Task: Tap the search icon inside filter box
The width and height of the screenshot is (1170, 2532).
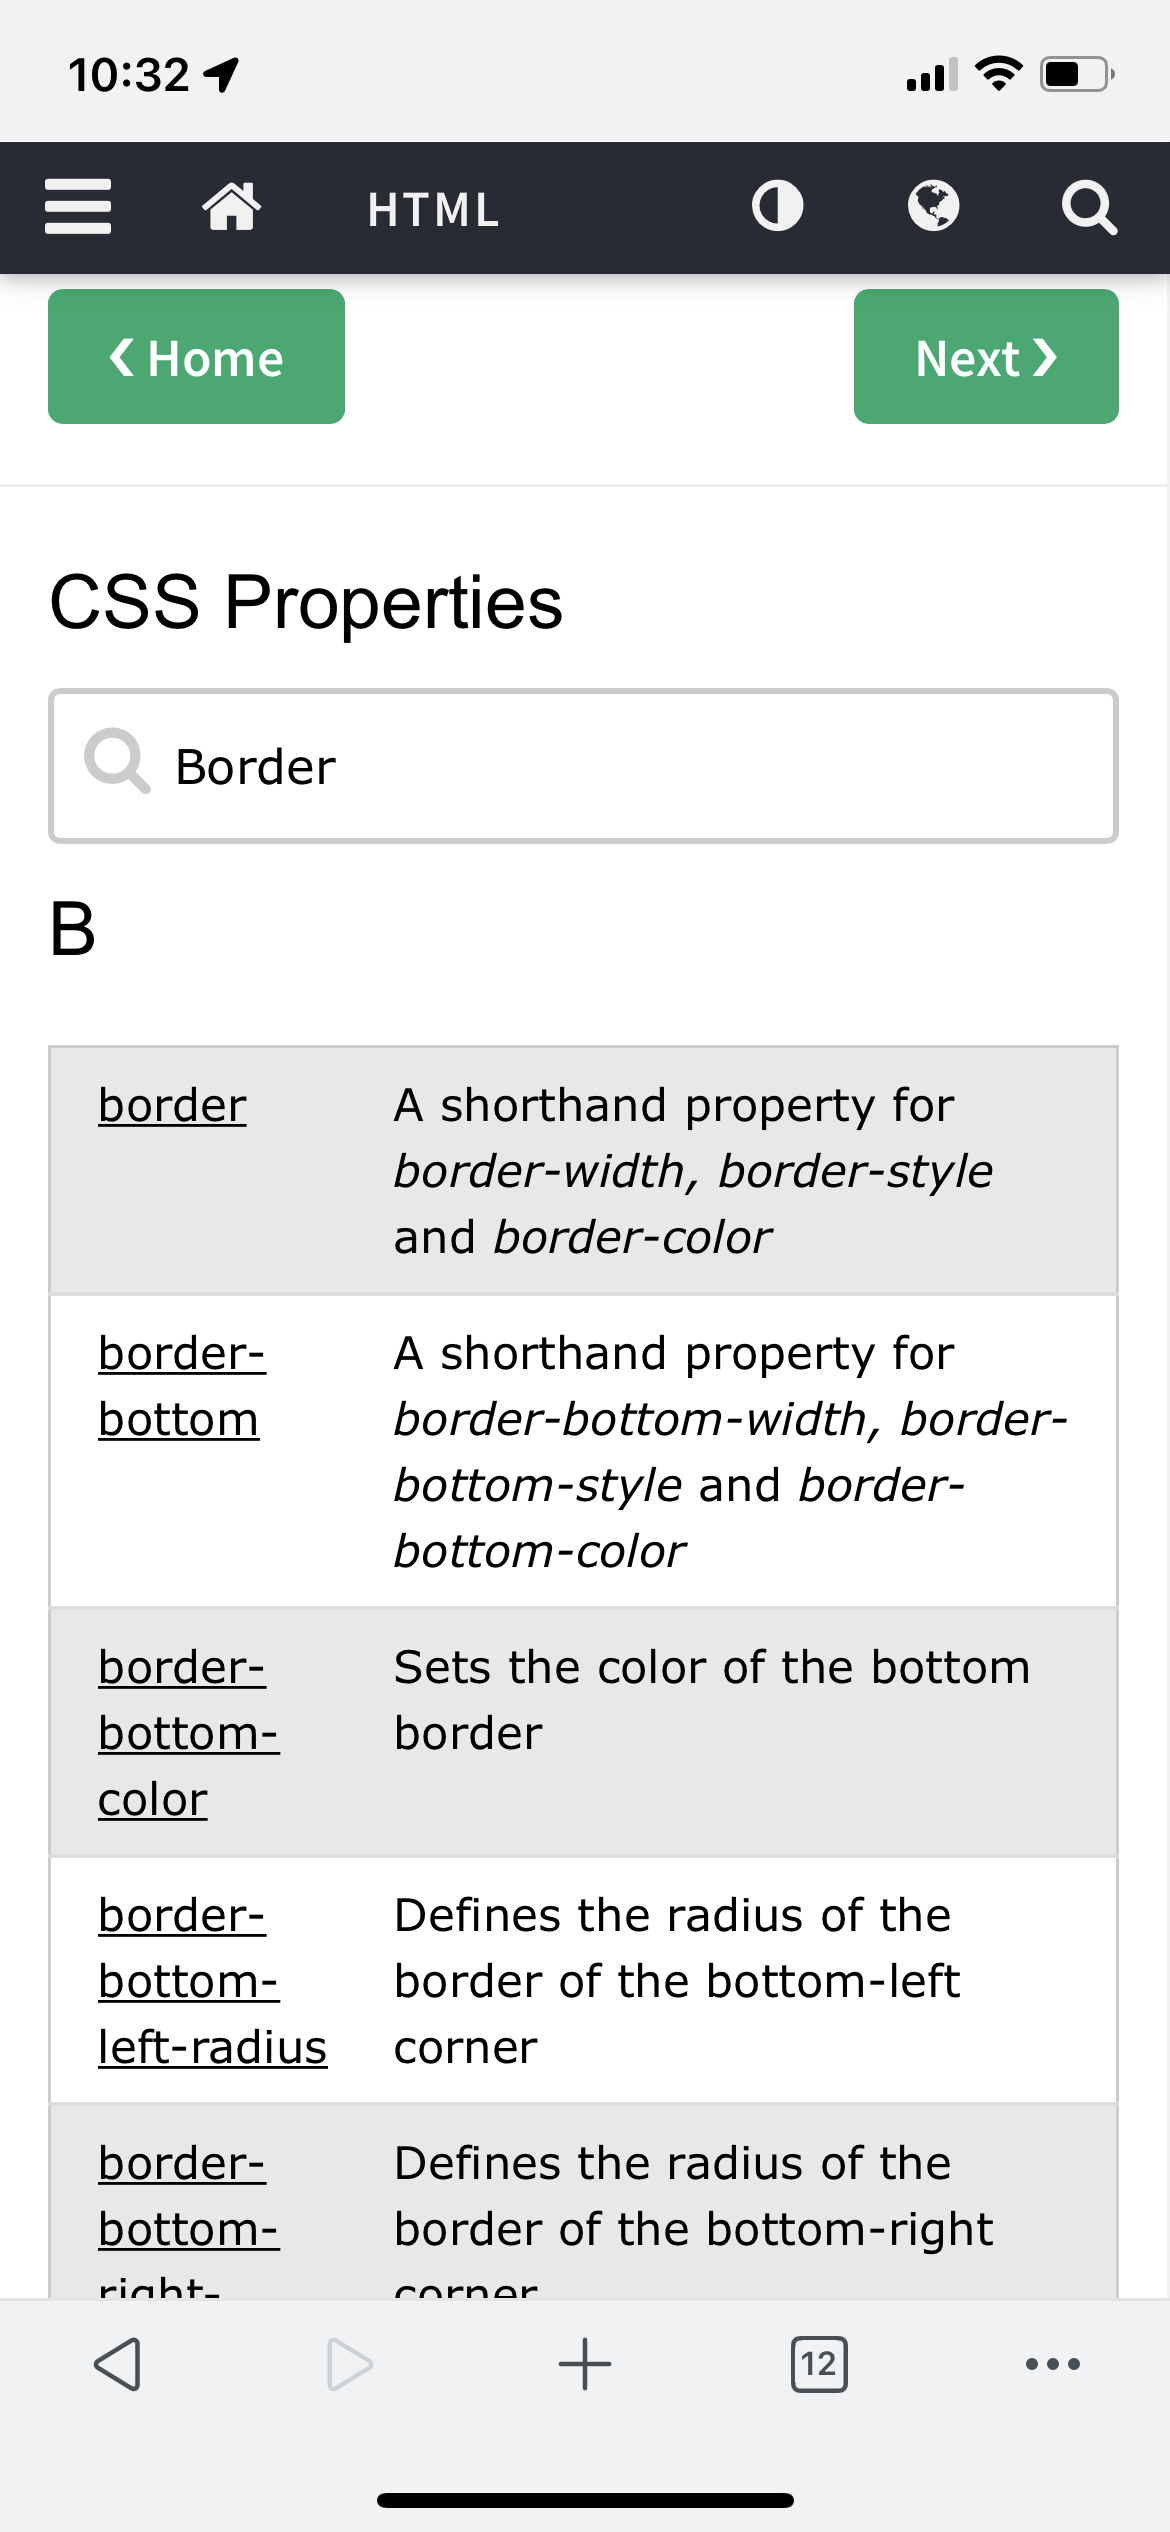Action: point(117,760)
